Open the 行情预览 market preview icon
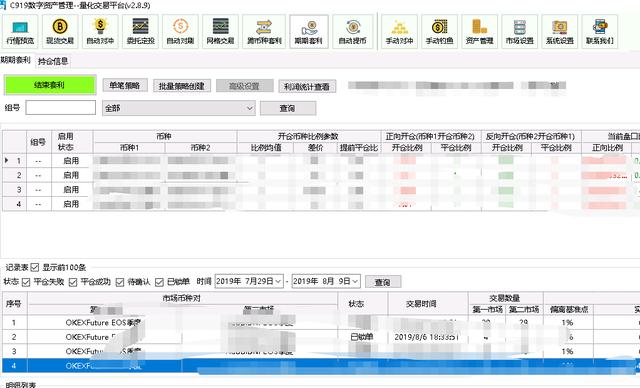640x388 pixels. coord(20,31)
